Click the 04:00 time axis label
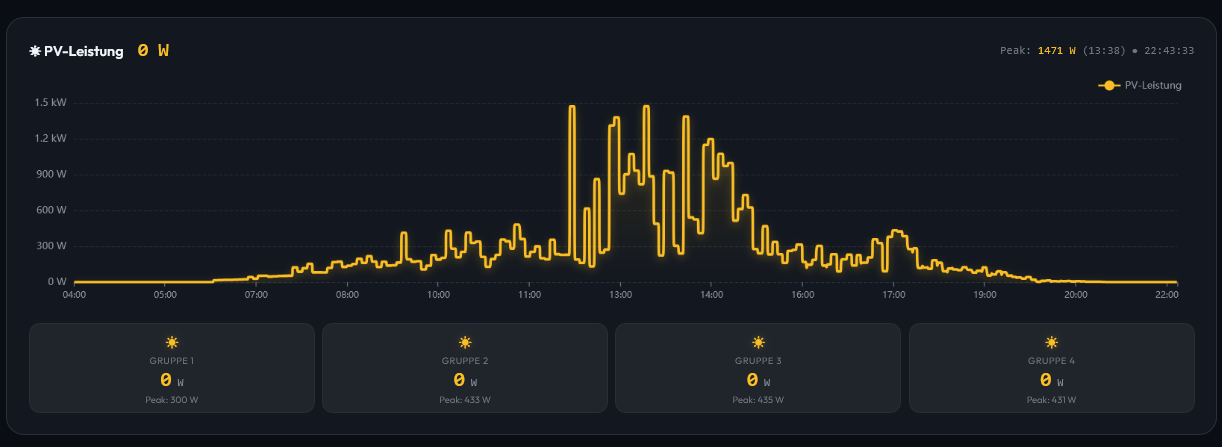The image size is (1222, 447). 74,295
